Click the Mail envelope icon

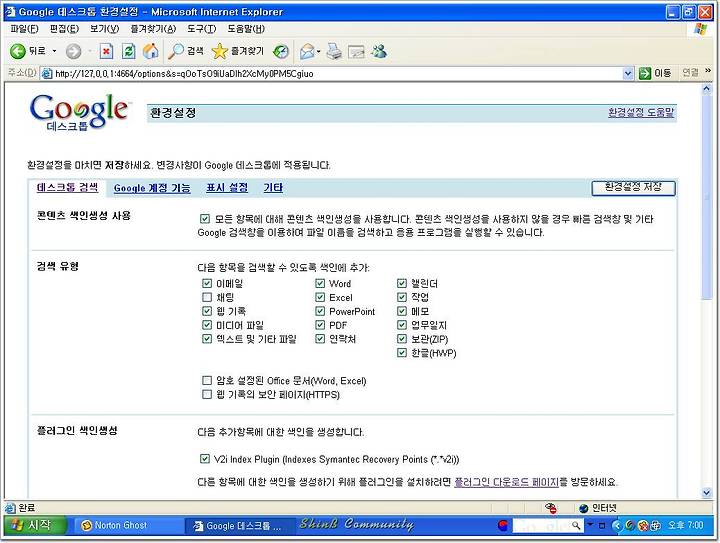click(x=307, y=51)
